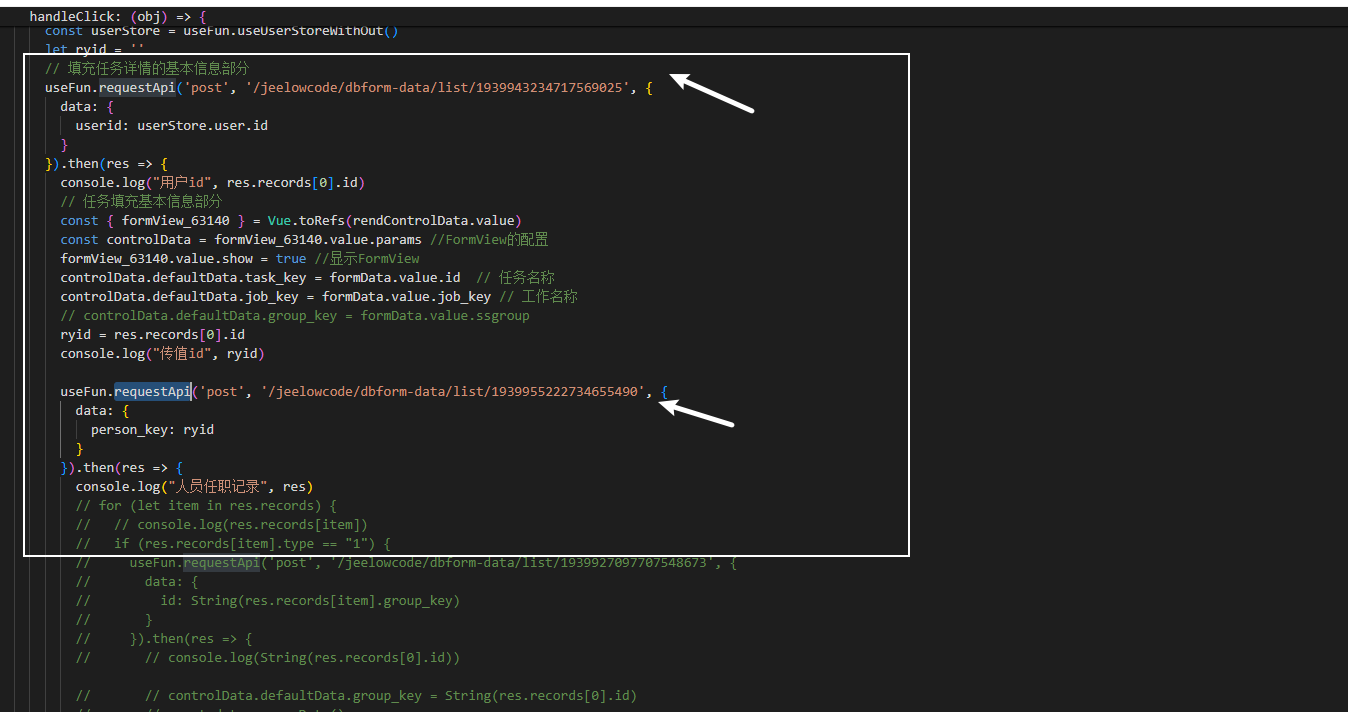
Task: Click the API path string ending in 1939943234717569025
Action: coord(438,88)
